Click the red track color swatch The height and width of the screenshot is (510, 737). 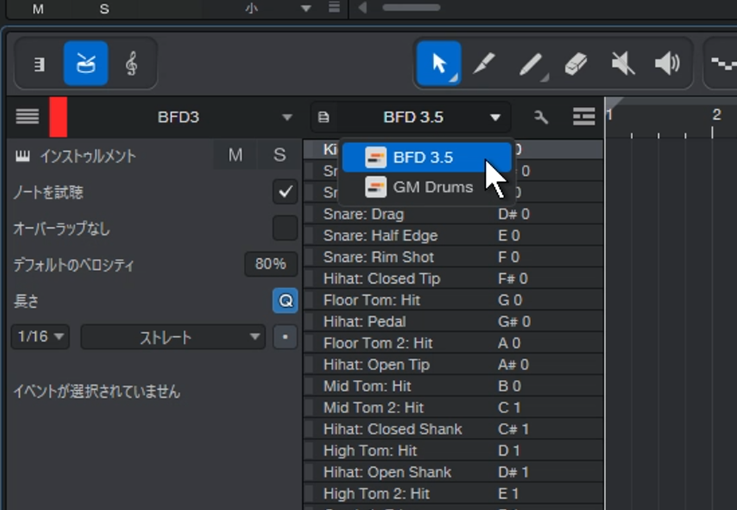point(58,117)
